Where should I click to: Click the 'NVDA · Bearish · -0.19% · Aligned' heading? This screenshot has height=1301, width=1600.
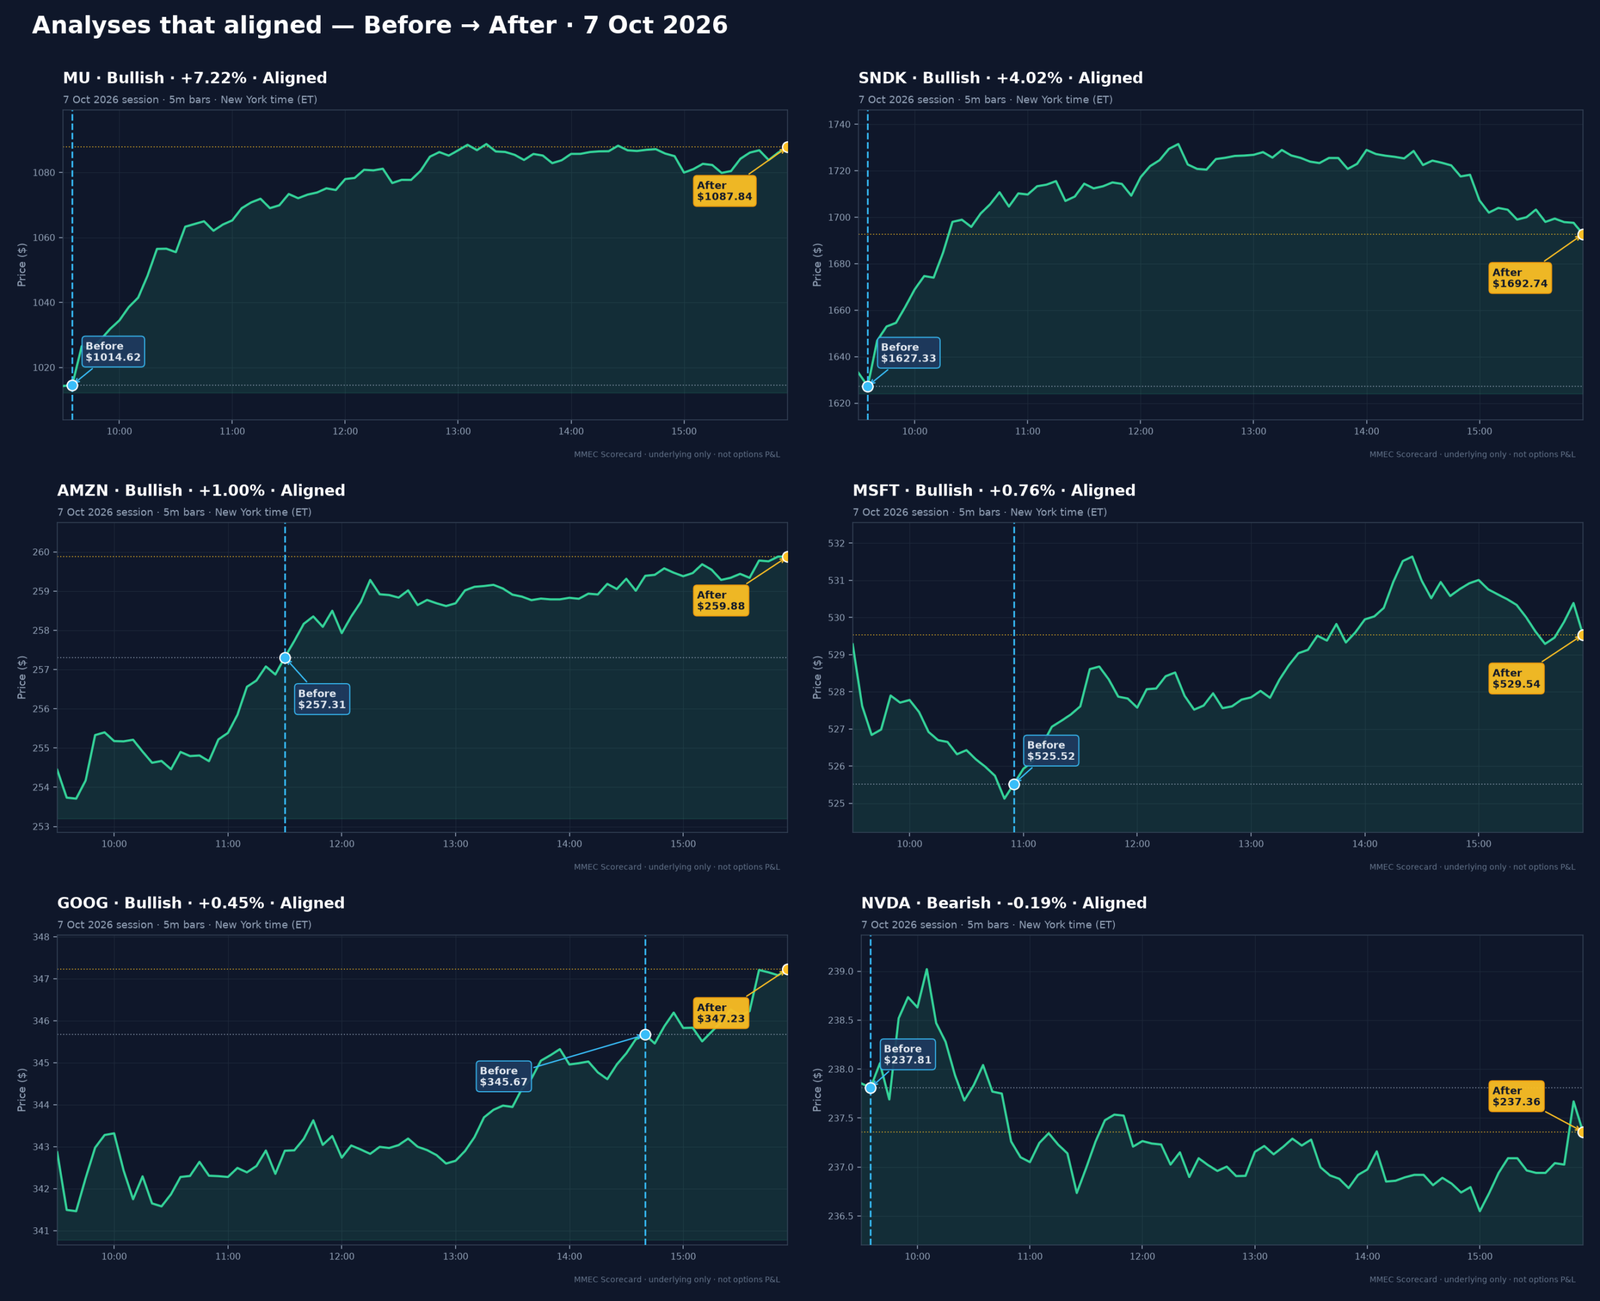click(x=1004, y=903)
